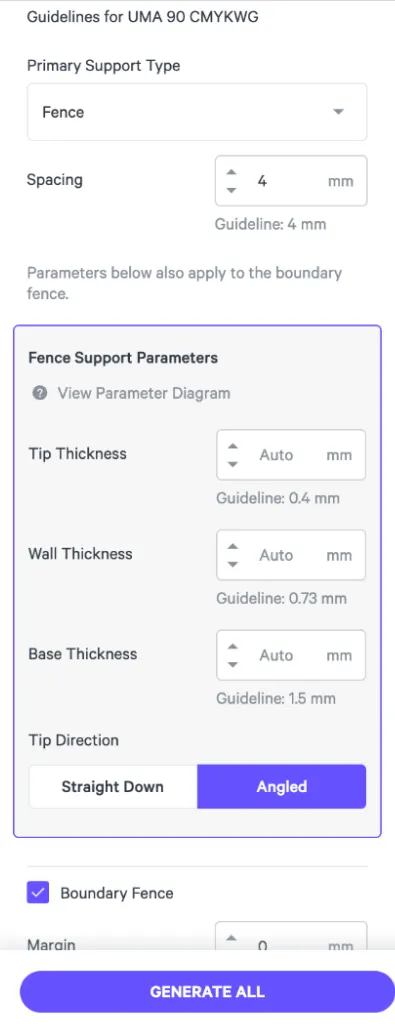Decrease Wall Thickness using down arrow
Image resolution: width=395 pixels, height=1030 pixels.
tap(232, 564)
